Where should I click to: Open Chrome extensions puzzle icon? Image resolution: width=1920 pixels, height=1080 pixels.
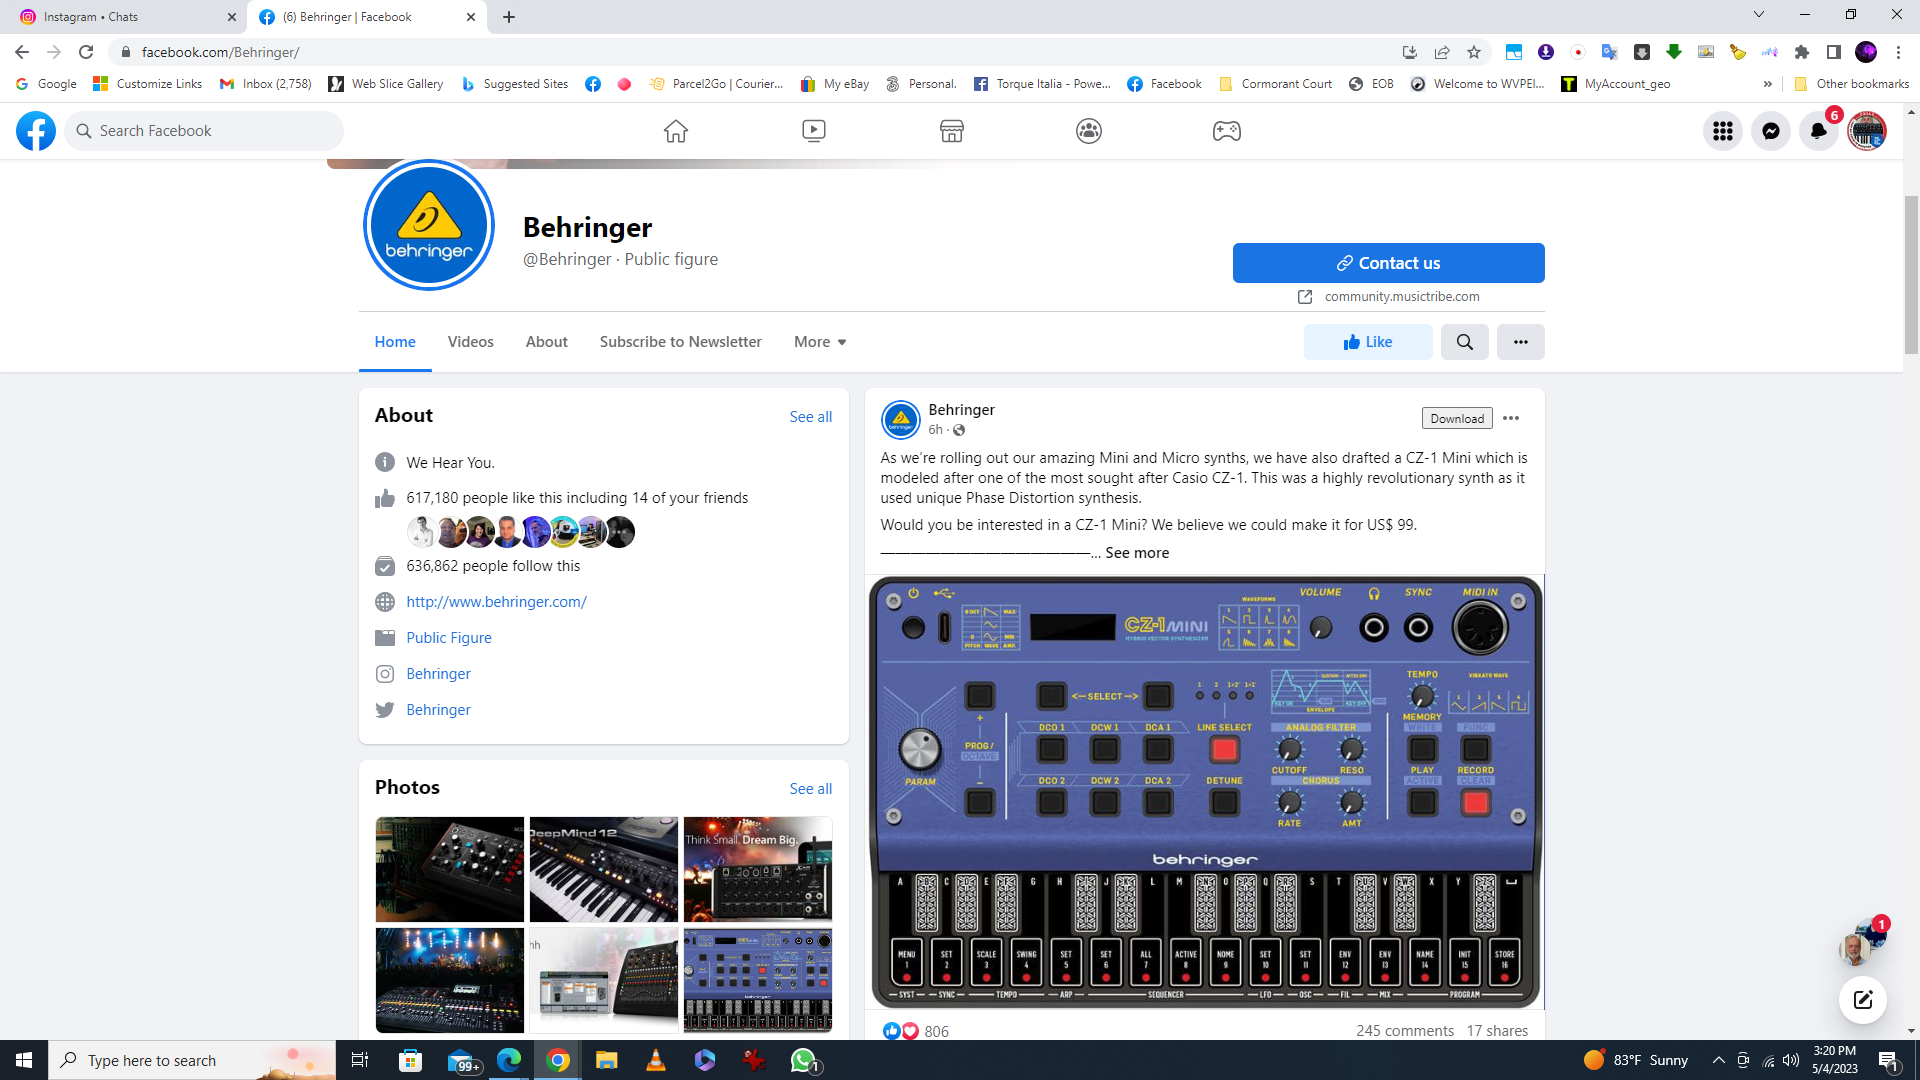click(x=1802, y=52)
